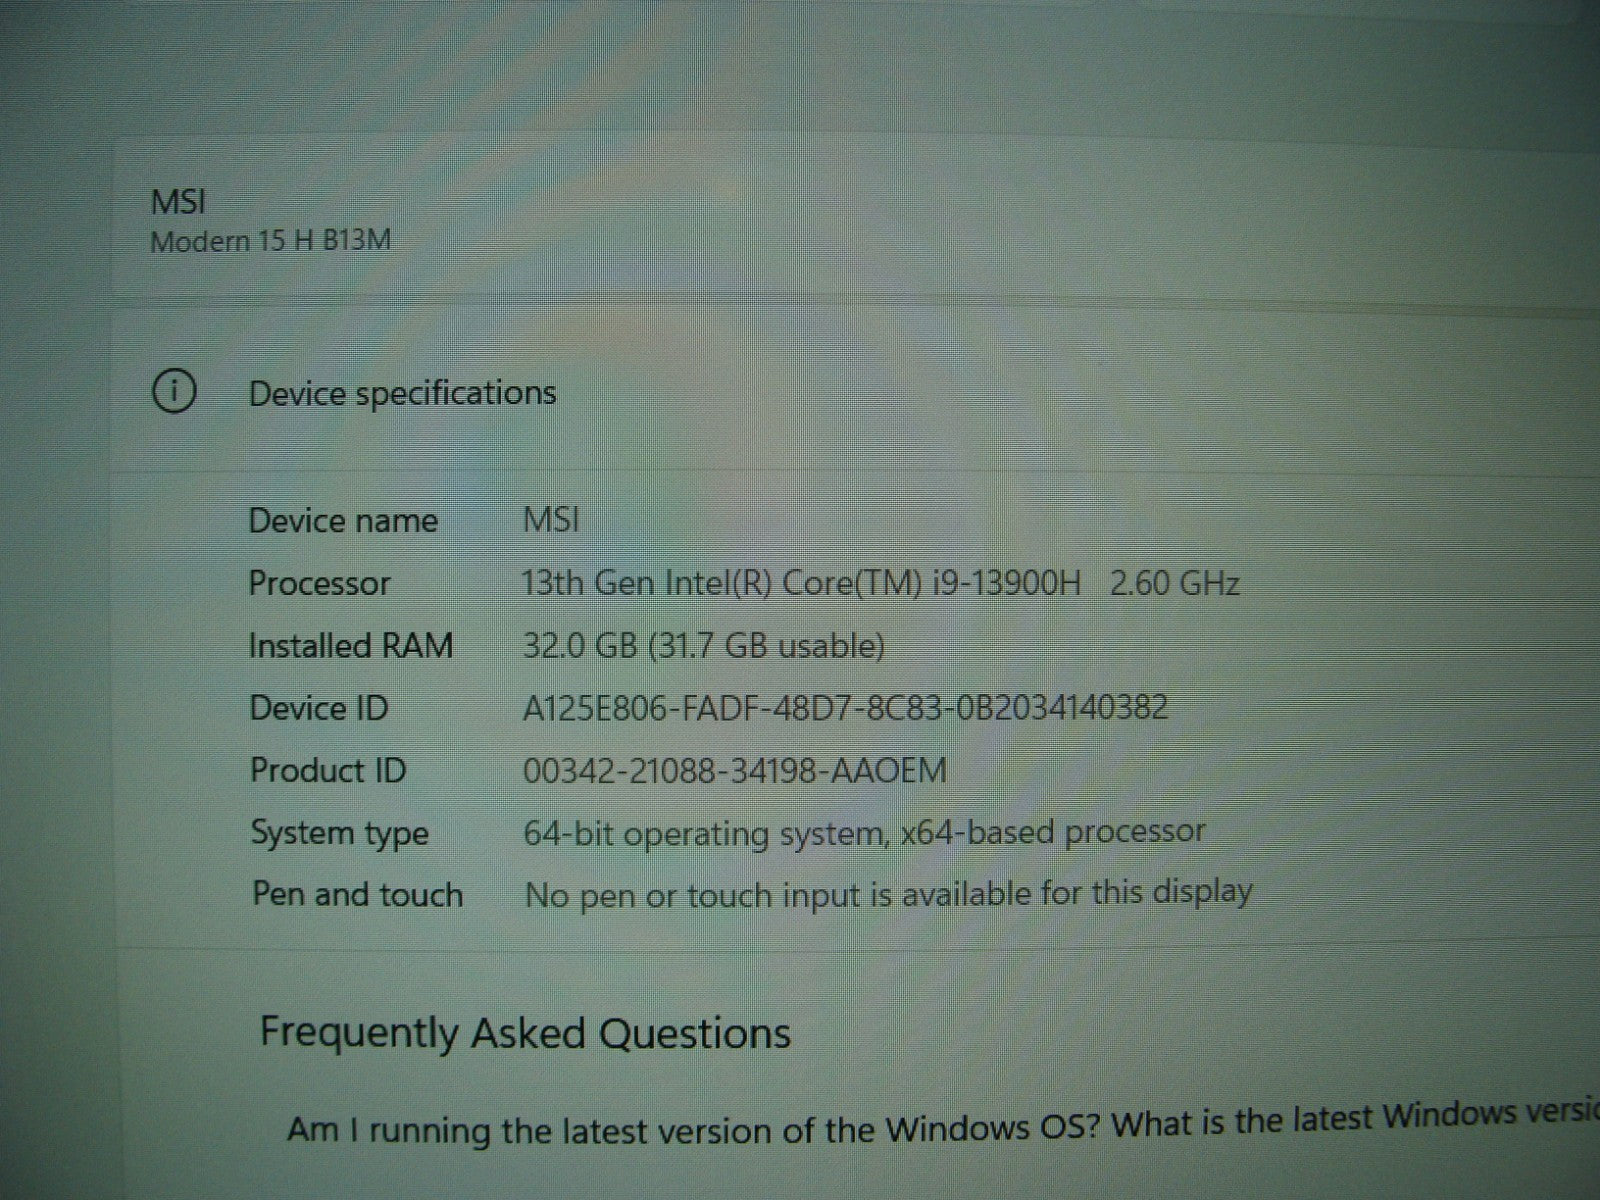Click the Frequently Asked Questions heading
Image resolution: width=1600 pixels, height=1200 pixels.
pyautogui.click(x=525, y=1032)
